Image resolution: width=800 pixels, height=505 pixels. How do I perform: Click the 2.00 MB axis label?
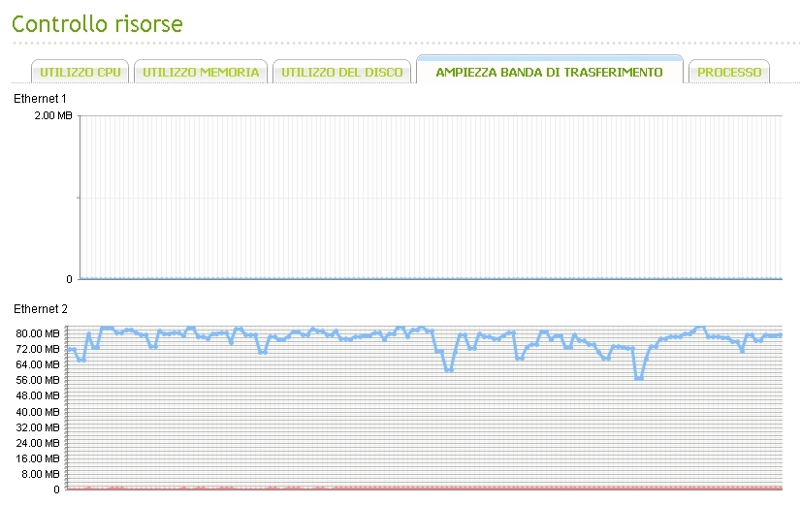[x=52, y=116]
